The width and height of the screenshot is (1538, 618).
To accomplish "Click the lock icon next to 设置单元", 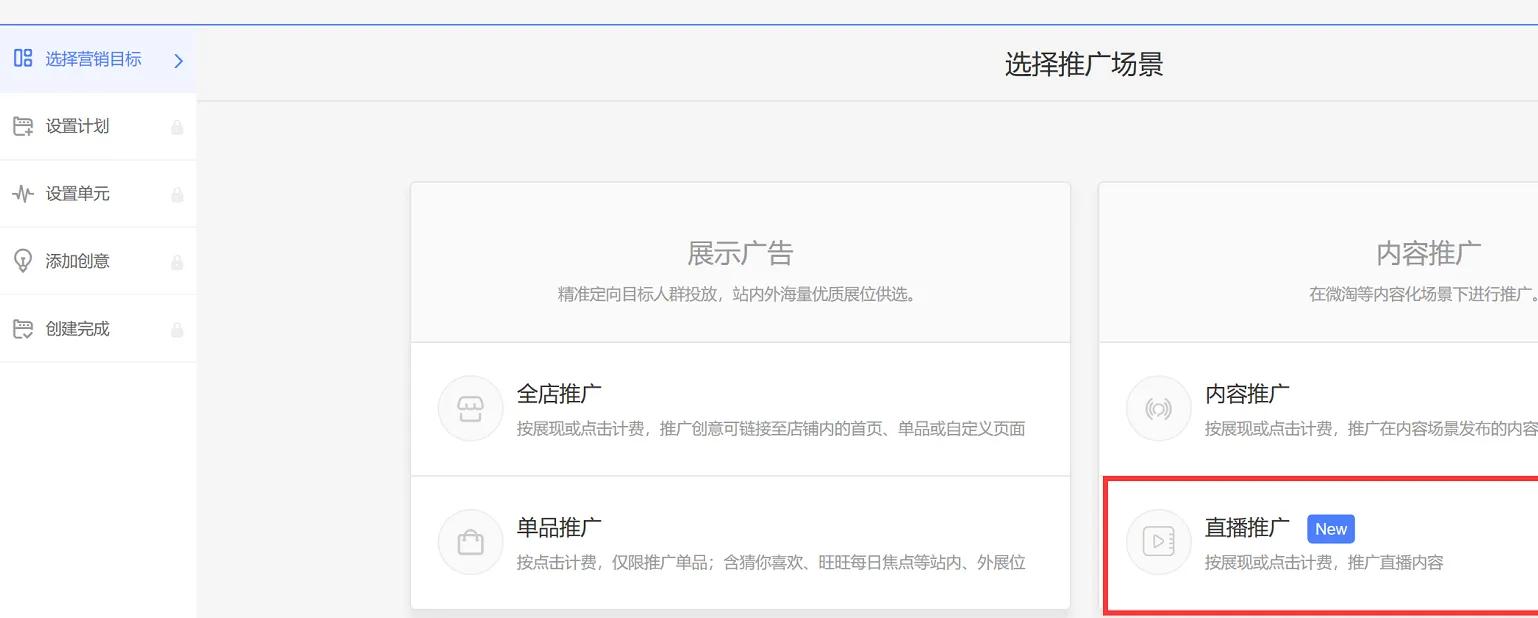I will coord(177,193).
